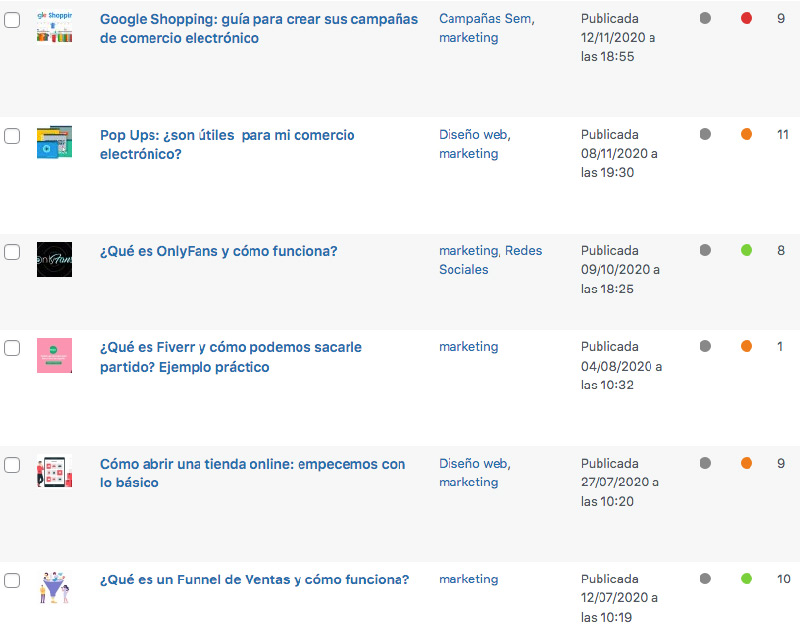This screenshot has height=627, width=800.
Task: Click the Pop Ups post featured thumbnail
Action: point(54,142)
